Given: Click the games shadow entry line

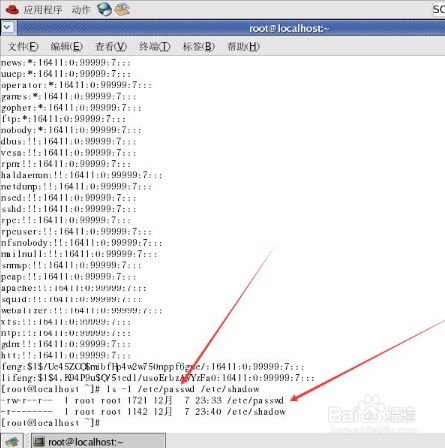Looking at the screenshot, I should click(68, 97).
